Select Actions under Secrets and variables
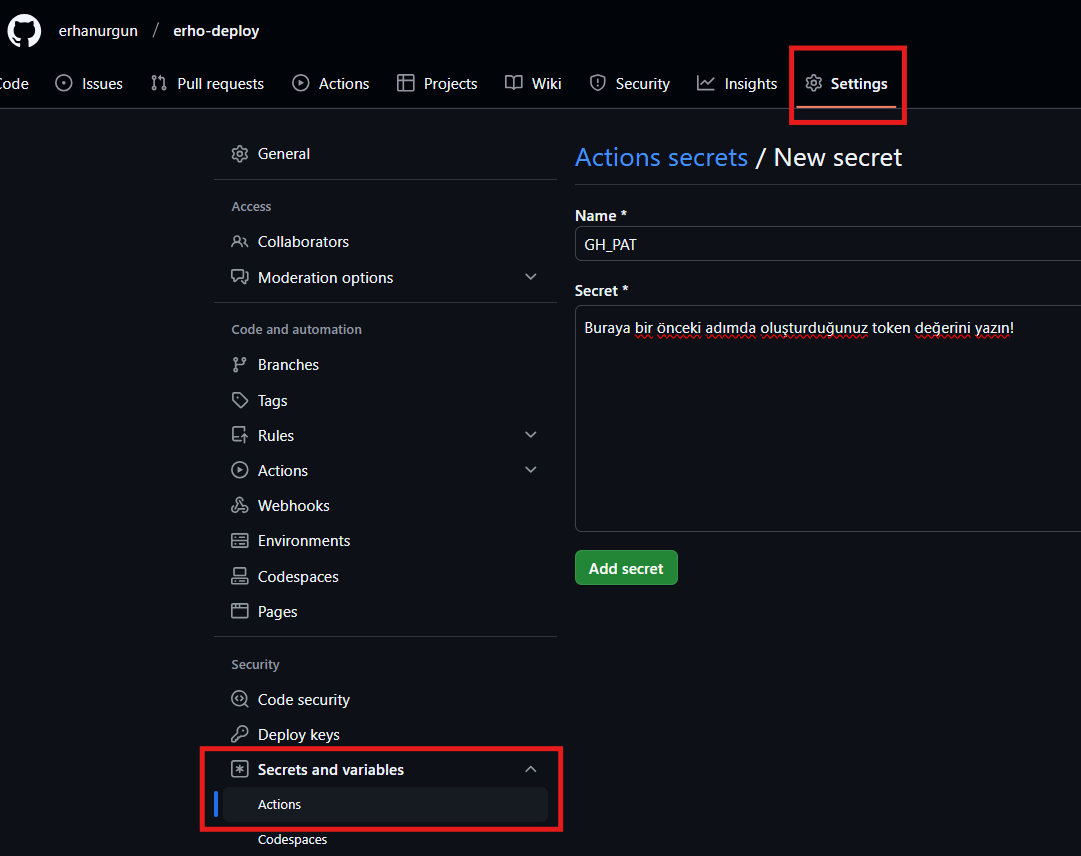Screen dimensions: 1081x856 click(x=385, y=804)
